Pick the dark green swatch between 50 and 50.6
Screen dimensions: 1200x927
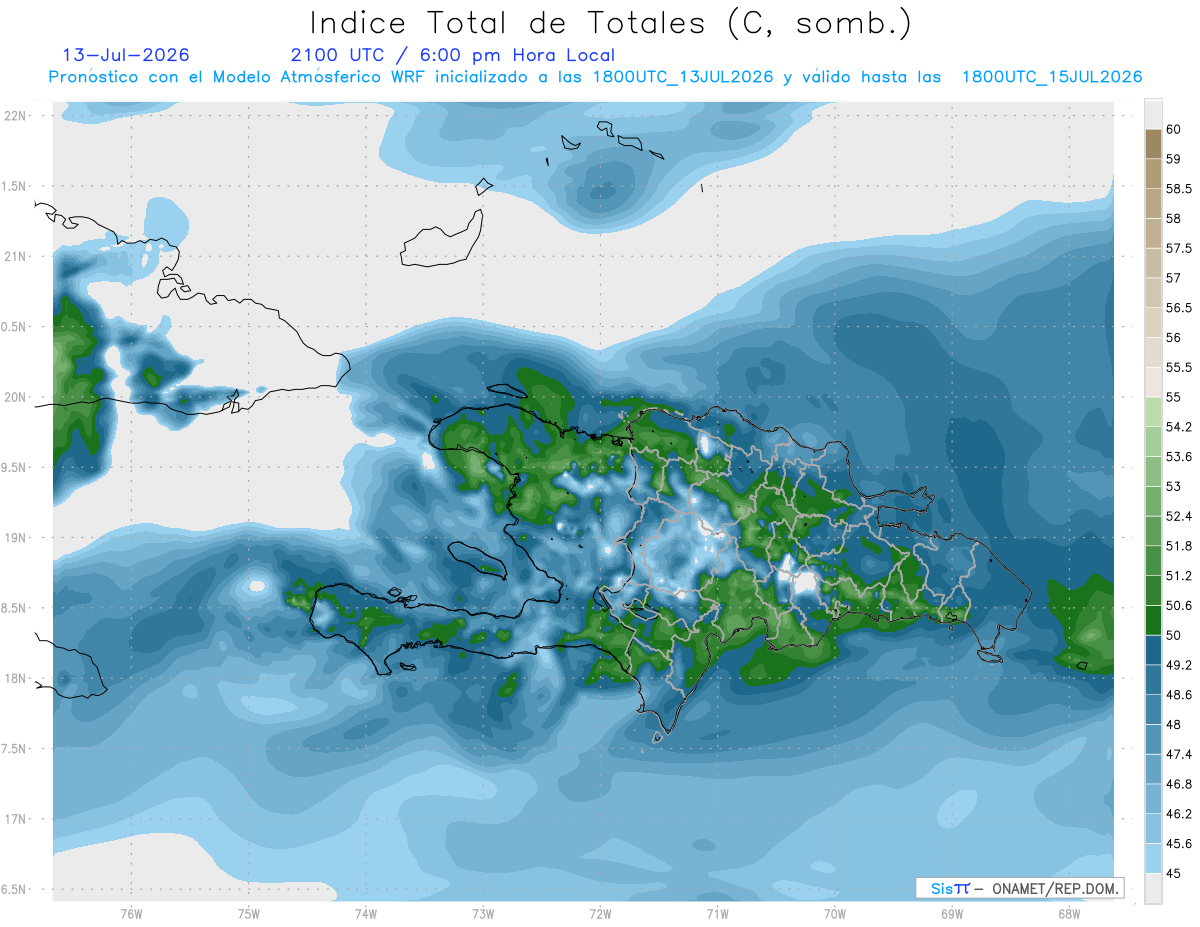(1153, 621)
